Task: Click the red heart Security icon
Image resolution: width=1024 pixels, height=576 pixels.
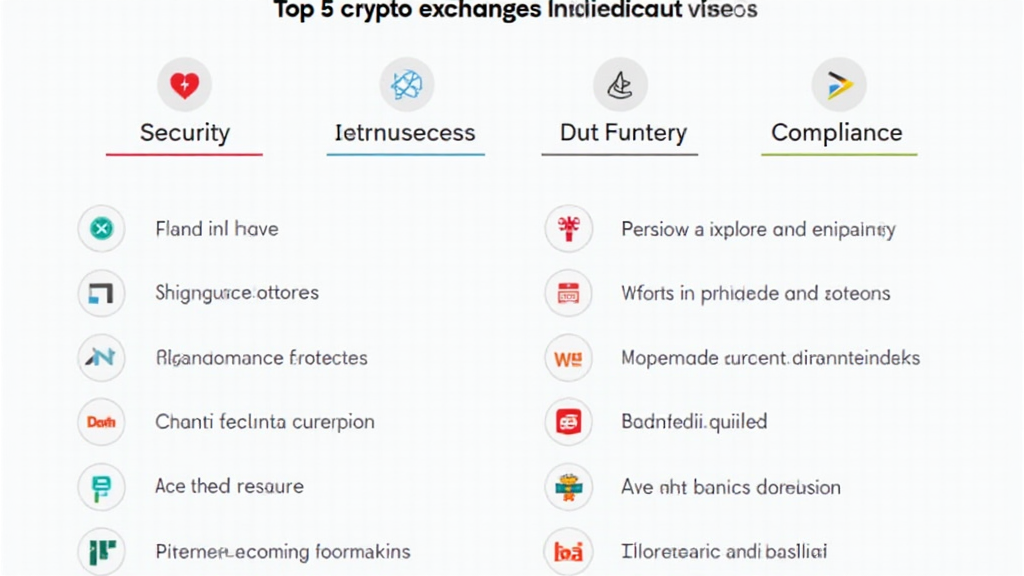Action: [185, 85]
